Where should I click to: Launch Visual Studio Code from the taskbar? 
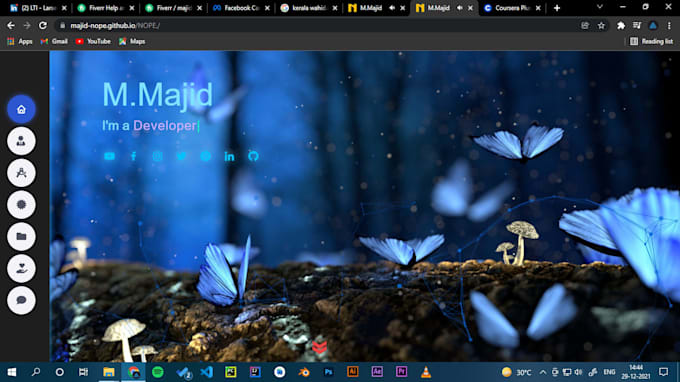point(207,372)
